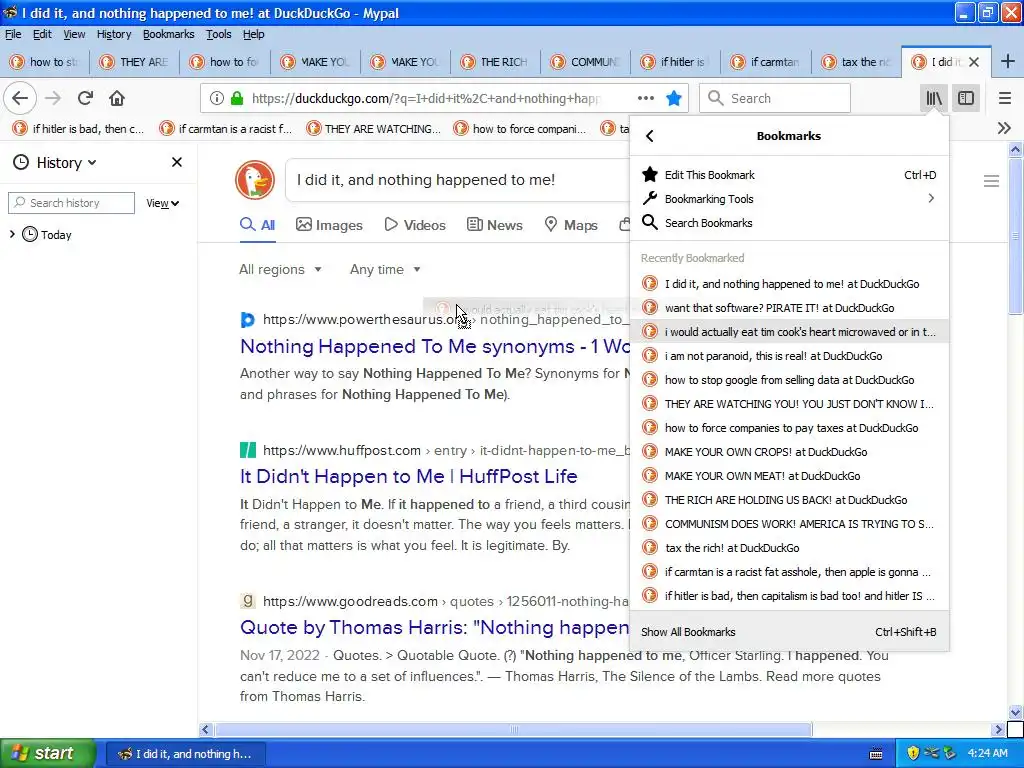Go back in the Bookmarks panel via chevron

[x=649, y=136]
